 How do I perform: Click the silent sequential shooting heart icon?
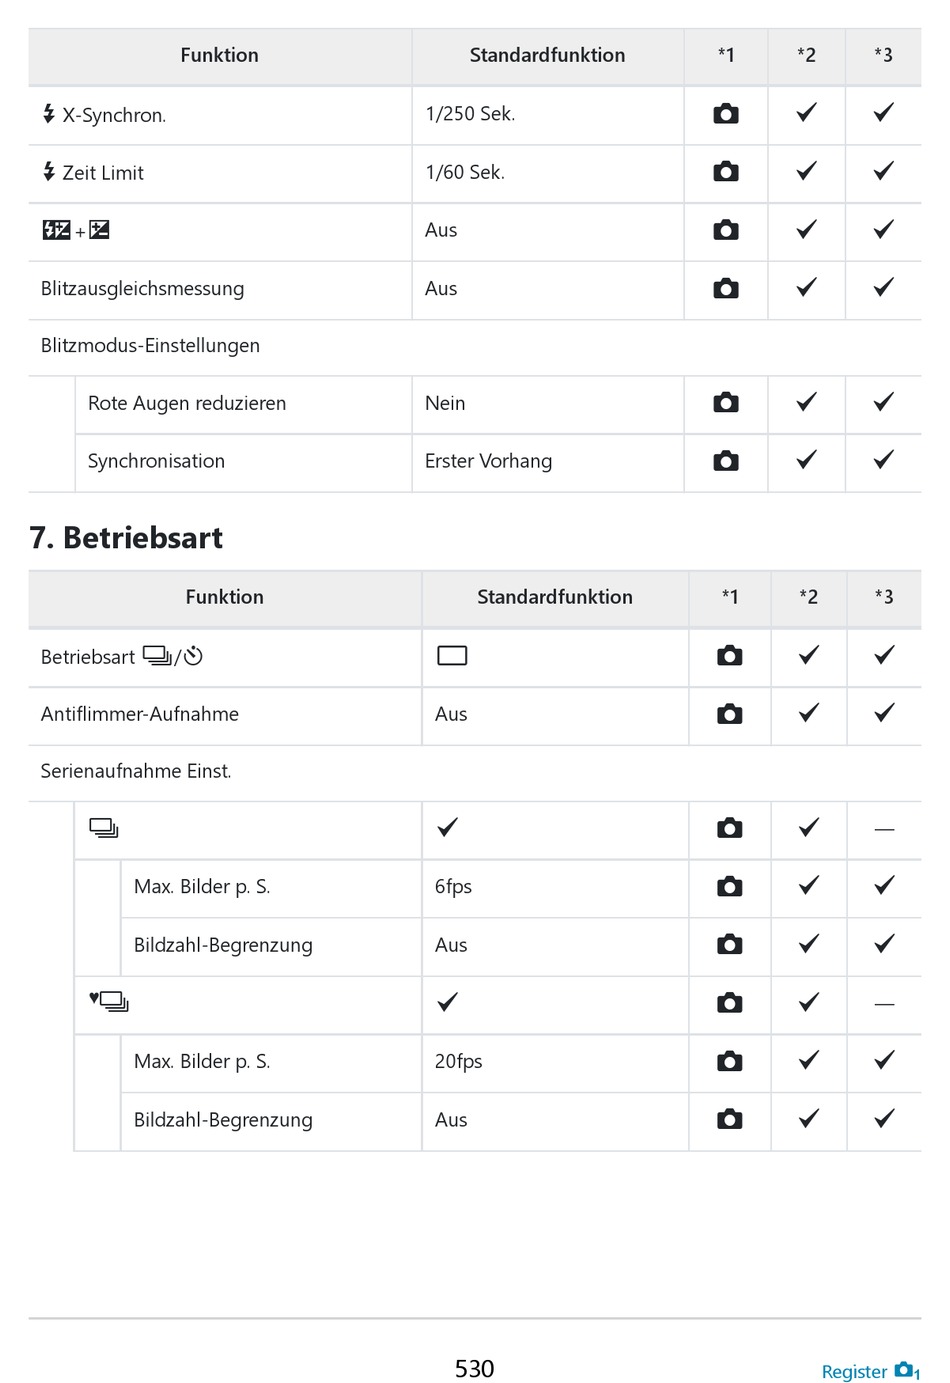108,1001
